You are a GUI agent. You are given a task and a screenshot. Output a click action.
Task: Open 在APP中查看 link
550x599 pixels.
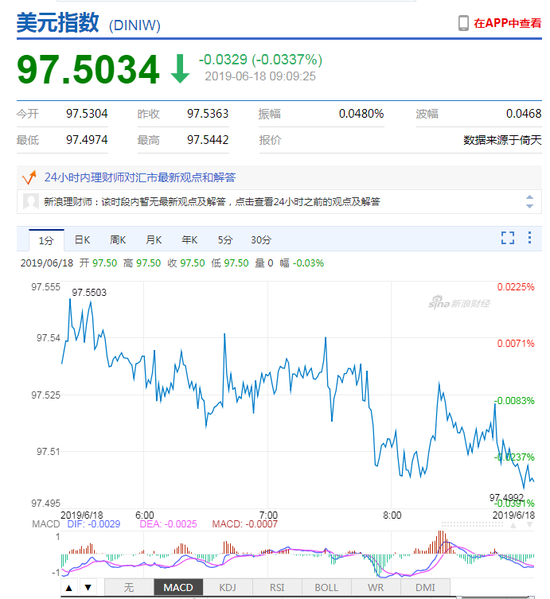pos(507,23)
